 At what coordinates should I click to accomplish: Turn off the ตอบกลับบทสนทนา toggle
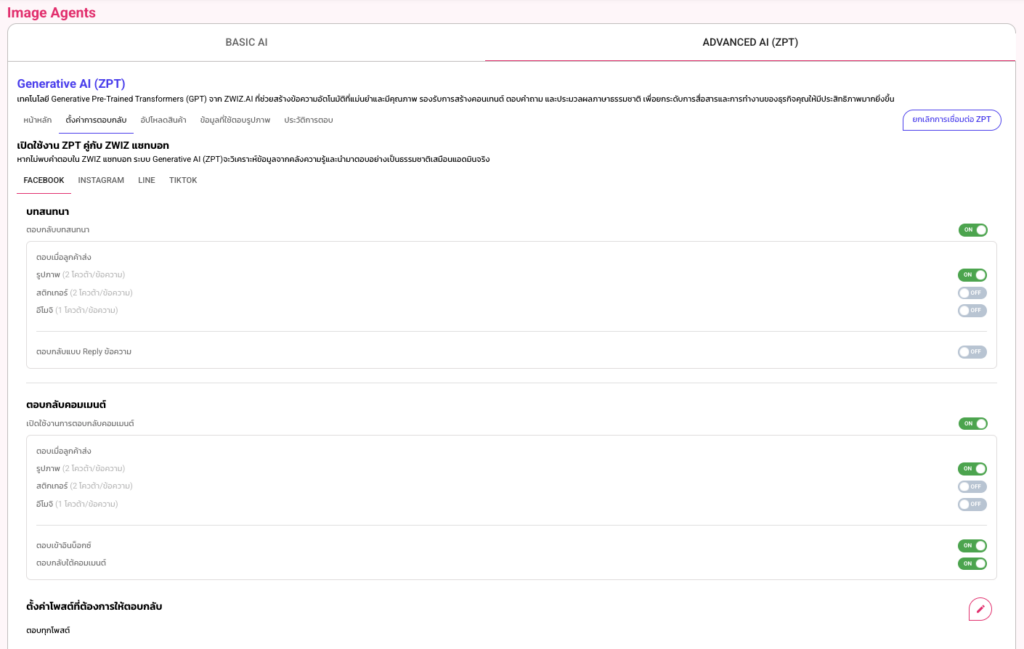pyautogui.click(x=972, y=230)
